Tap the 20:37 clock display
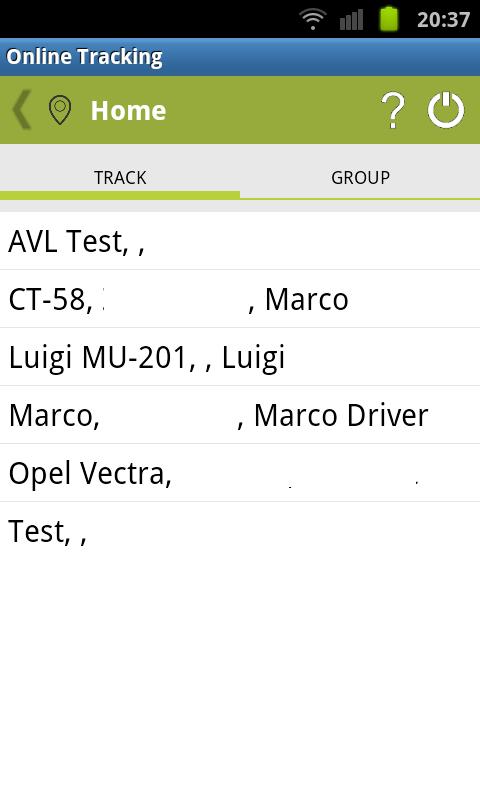This screenshot has height=800, width=480. click(443, 20)
